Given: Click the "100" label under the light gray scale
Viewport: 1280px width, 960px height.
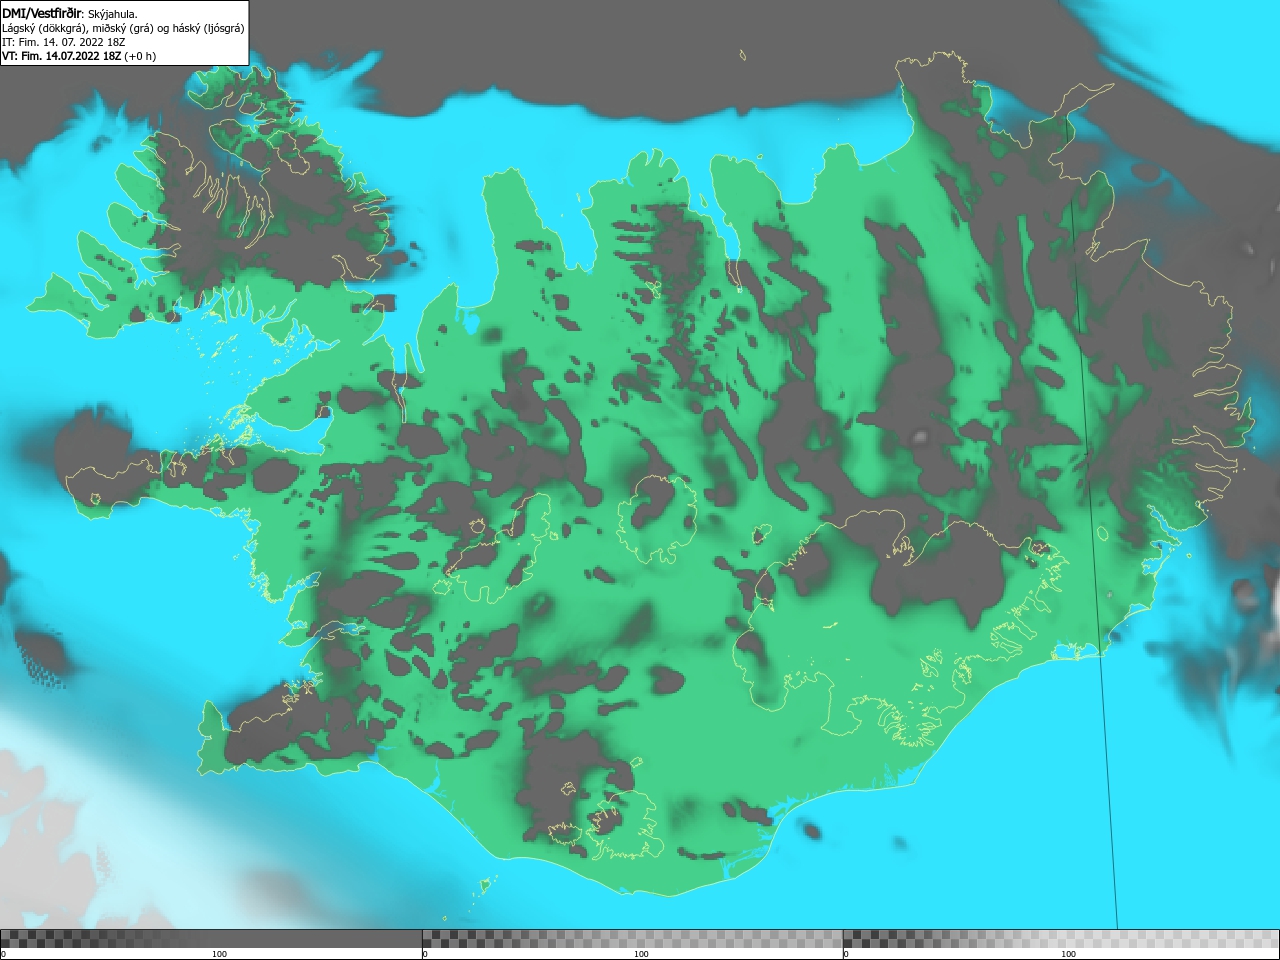Looking at the screenshot, I should coord(1068,954).
